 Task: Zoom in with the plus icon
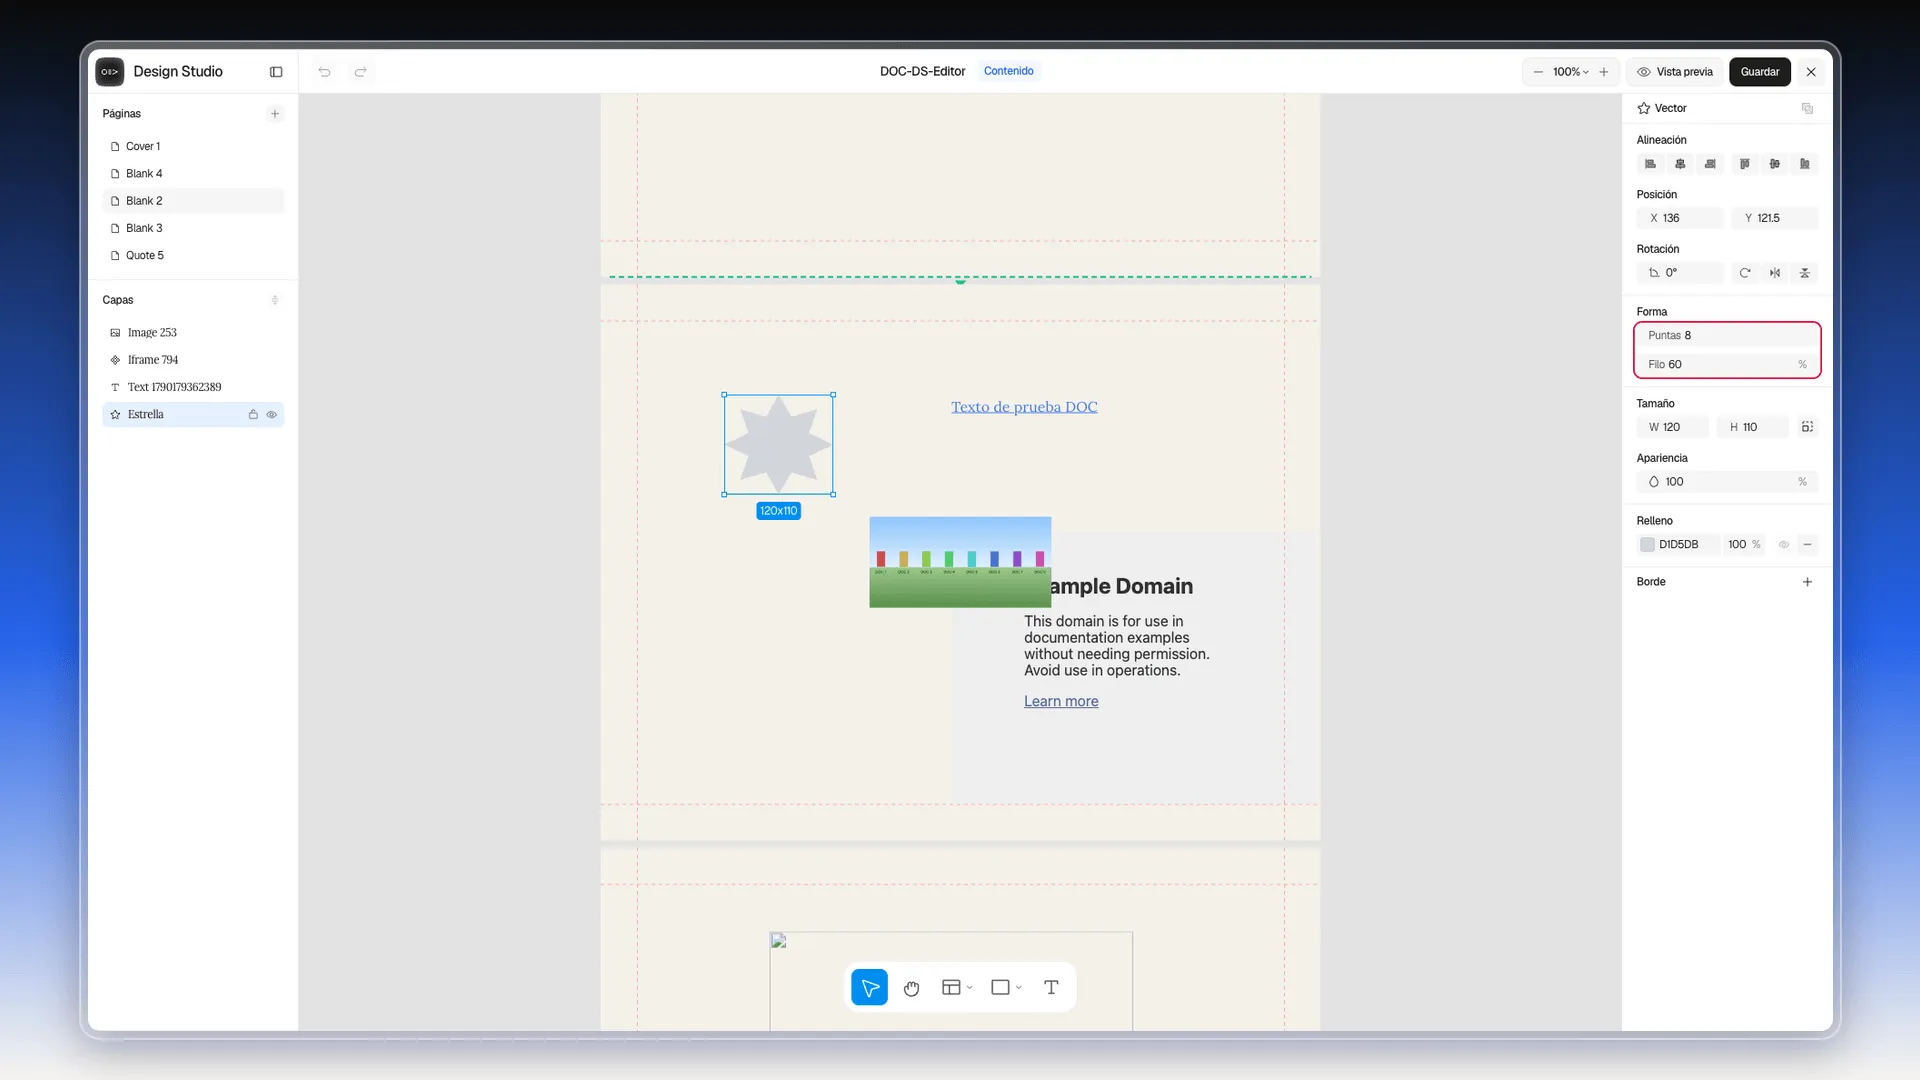click(1604, 72)
